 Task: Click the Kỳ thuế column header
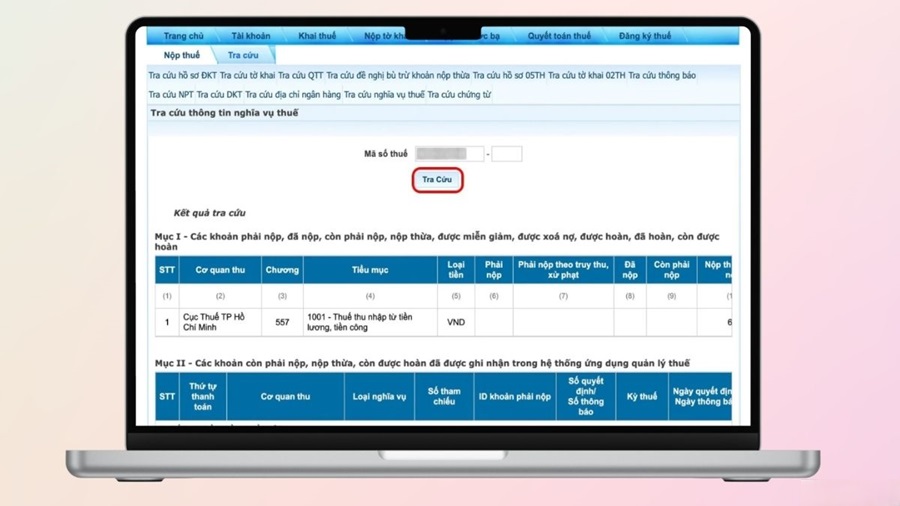pyautogui.click(x=642, y=396)
